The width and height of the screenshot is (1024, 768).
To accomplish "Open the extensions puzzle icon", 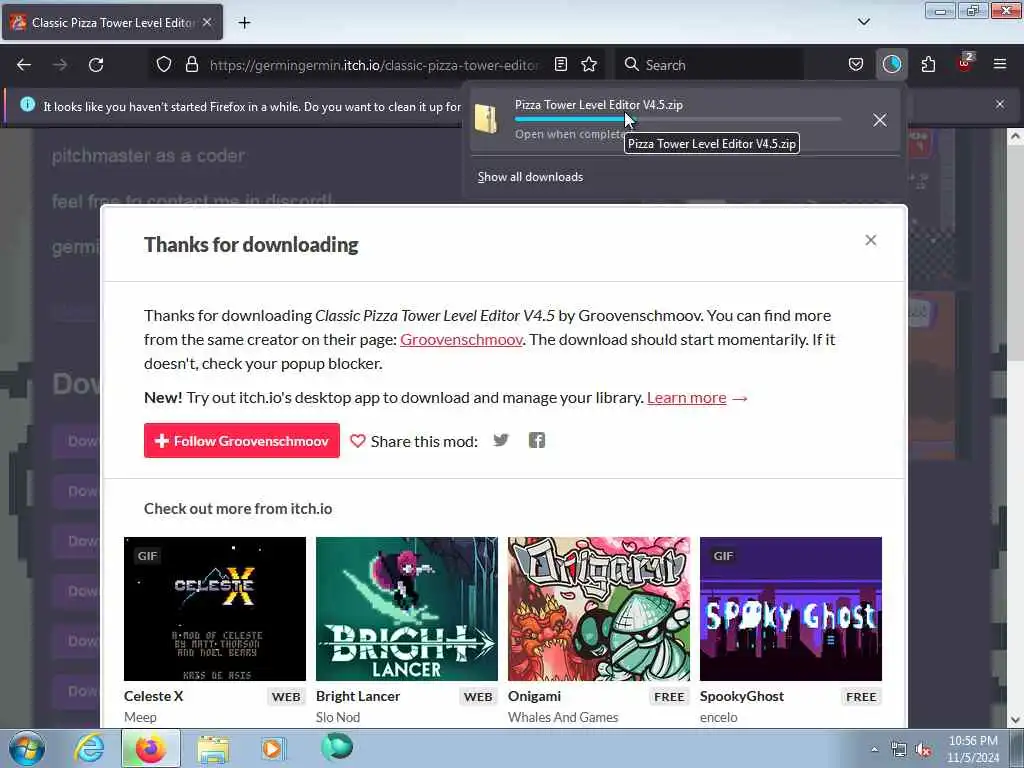I will click(x=928, y=65).
